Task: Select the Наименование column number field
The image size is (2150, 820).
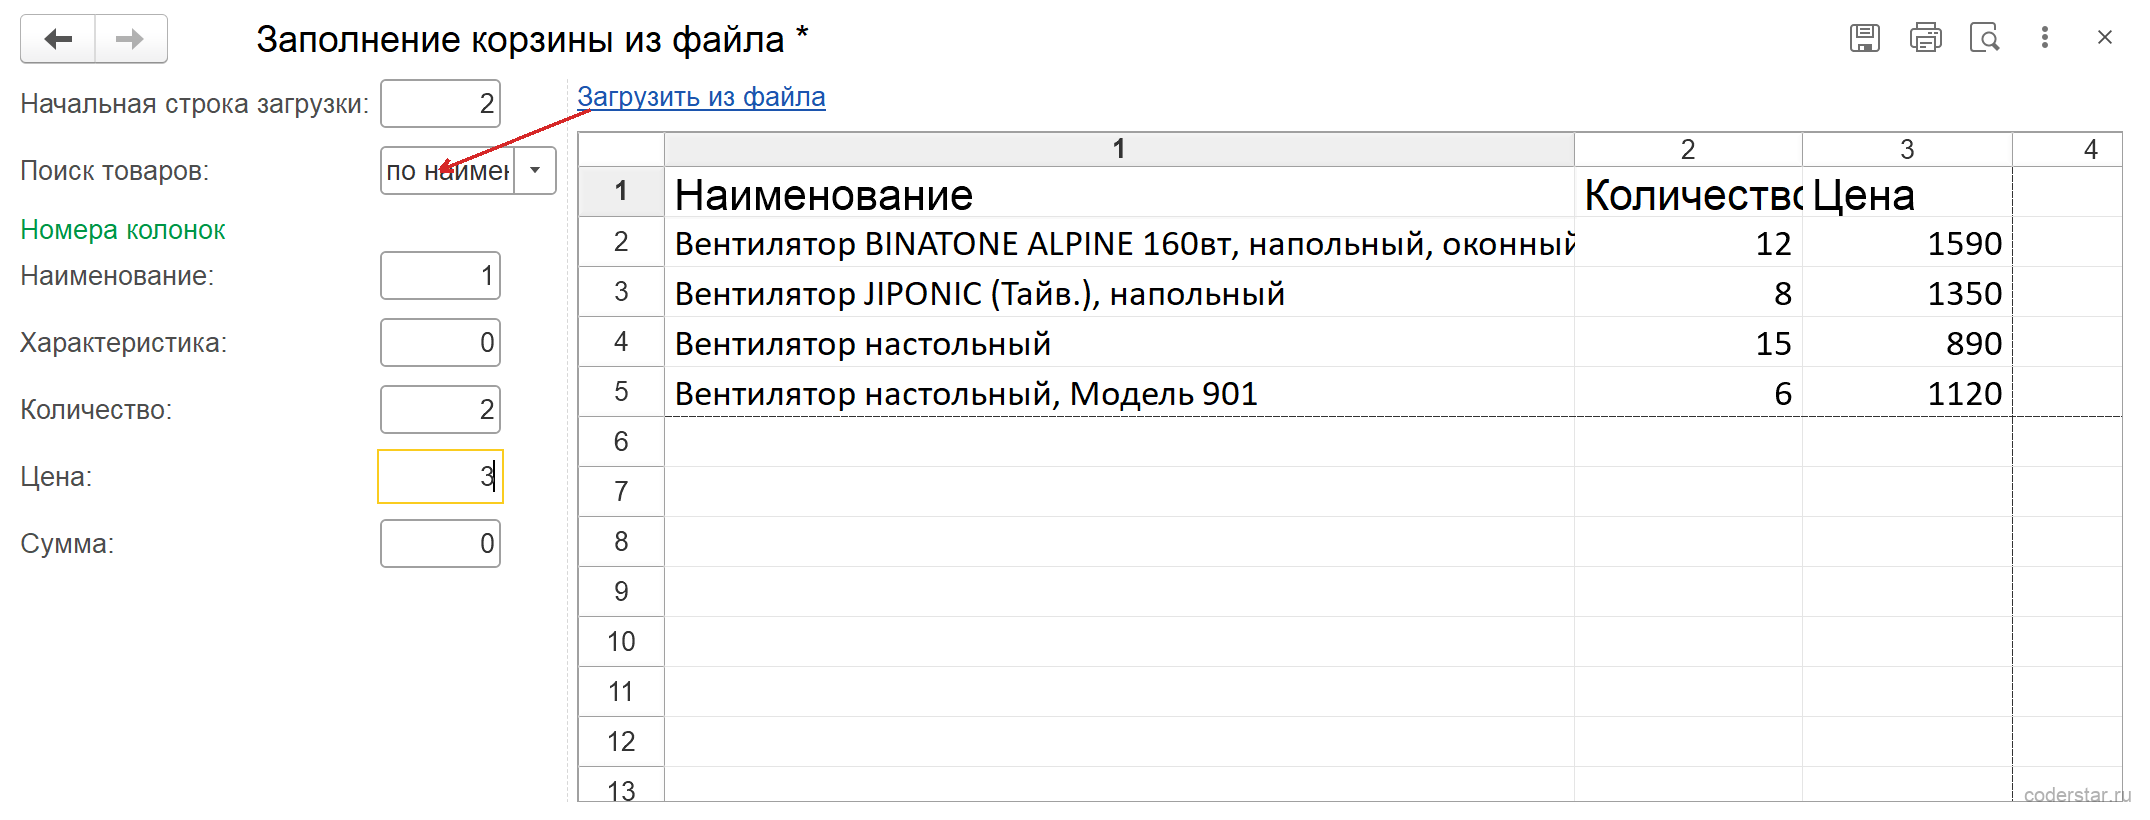Action: [x=440, y=275]
